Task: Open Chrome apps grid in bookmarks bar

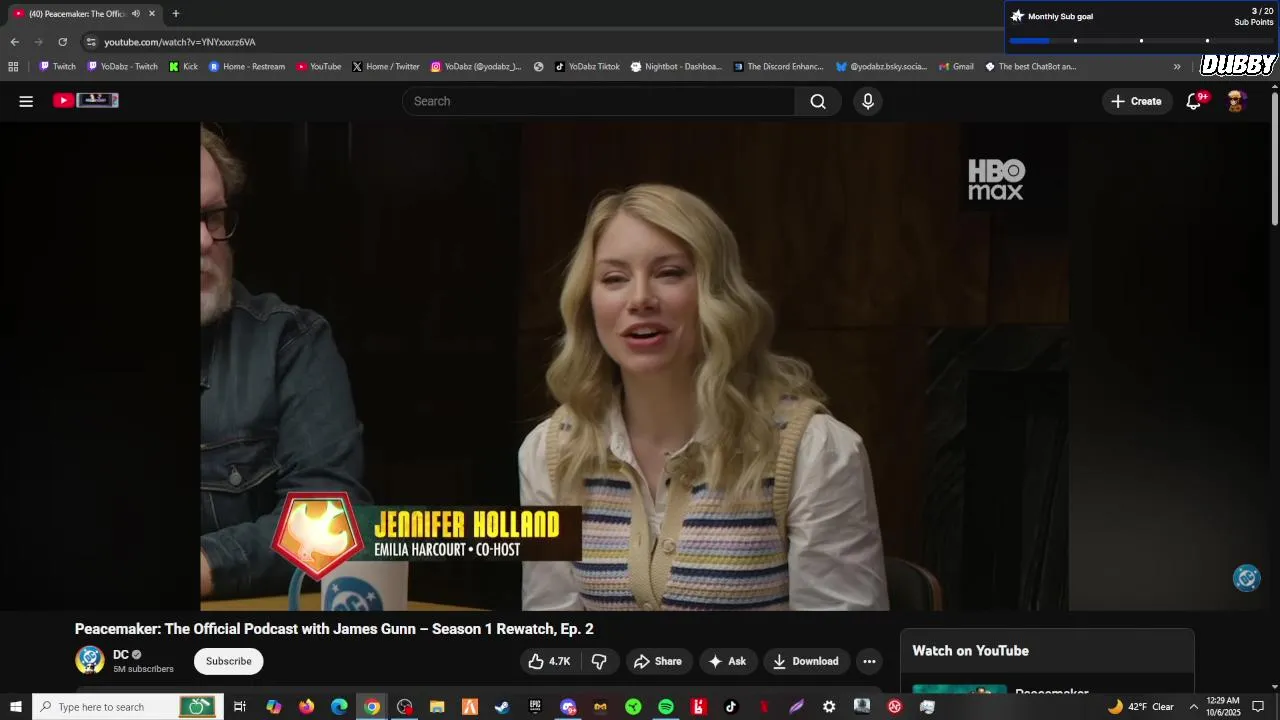Action: pyautogui.click(x=13, y=67)
